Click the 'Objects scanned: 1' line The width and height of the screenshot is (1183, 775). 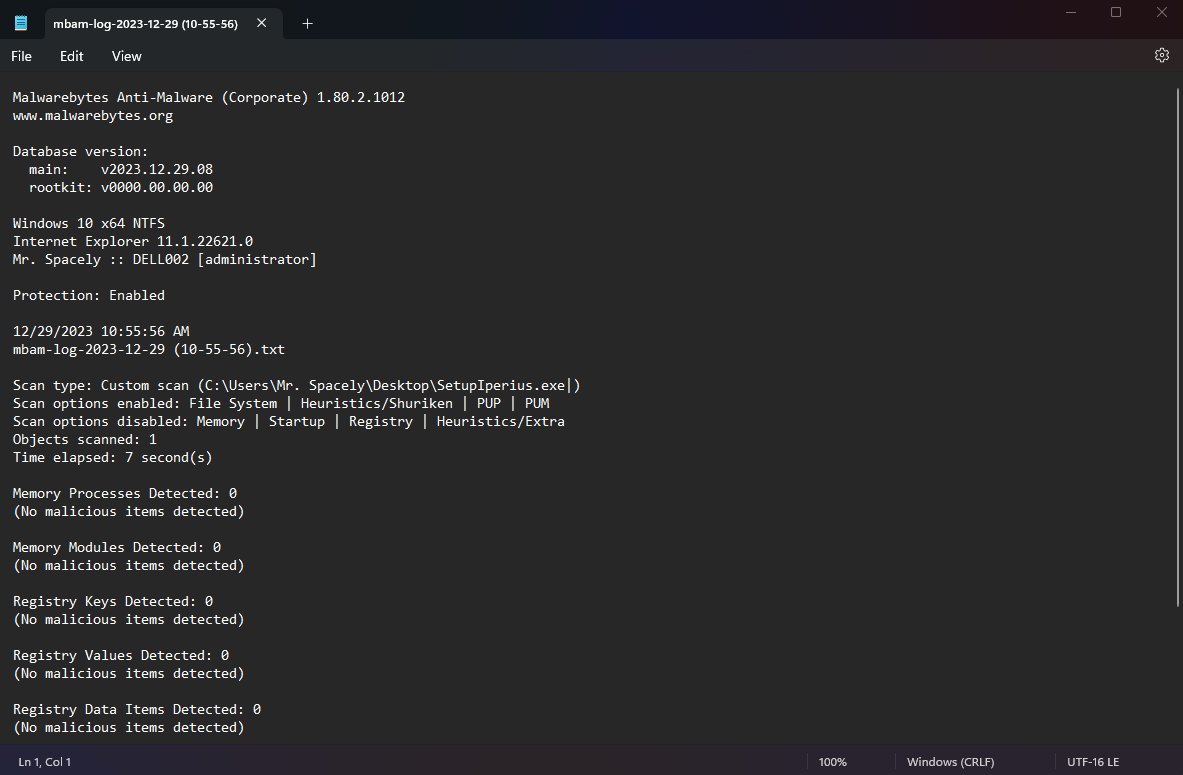click(84, 439)
